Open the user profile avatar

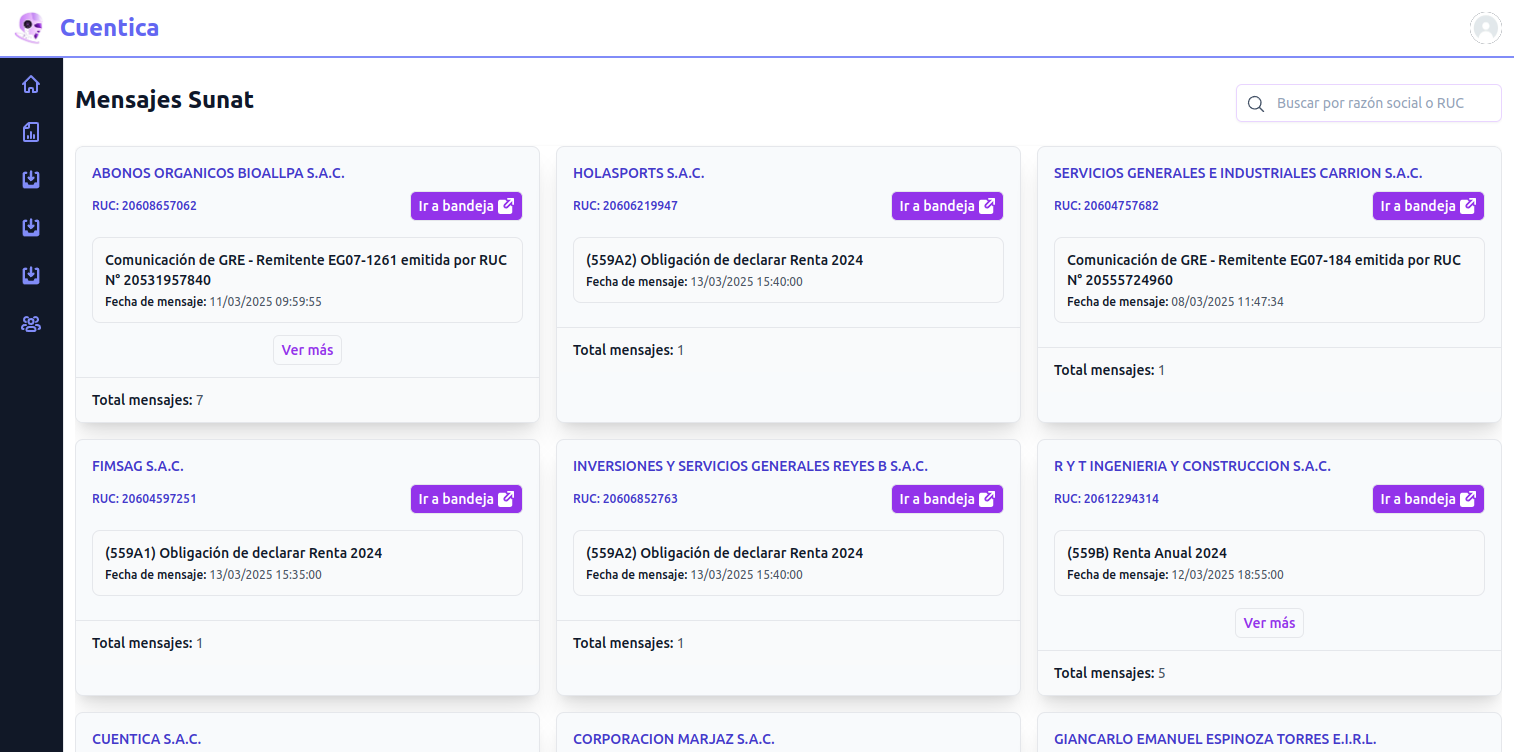tap(1486, 28)
